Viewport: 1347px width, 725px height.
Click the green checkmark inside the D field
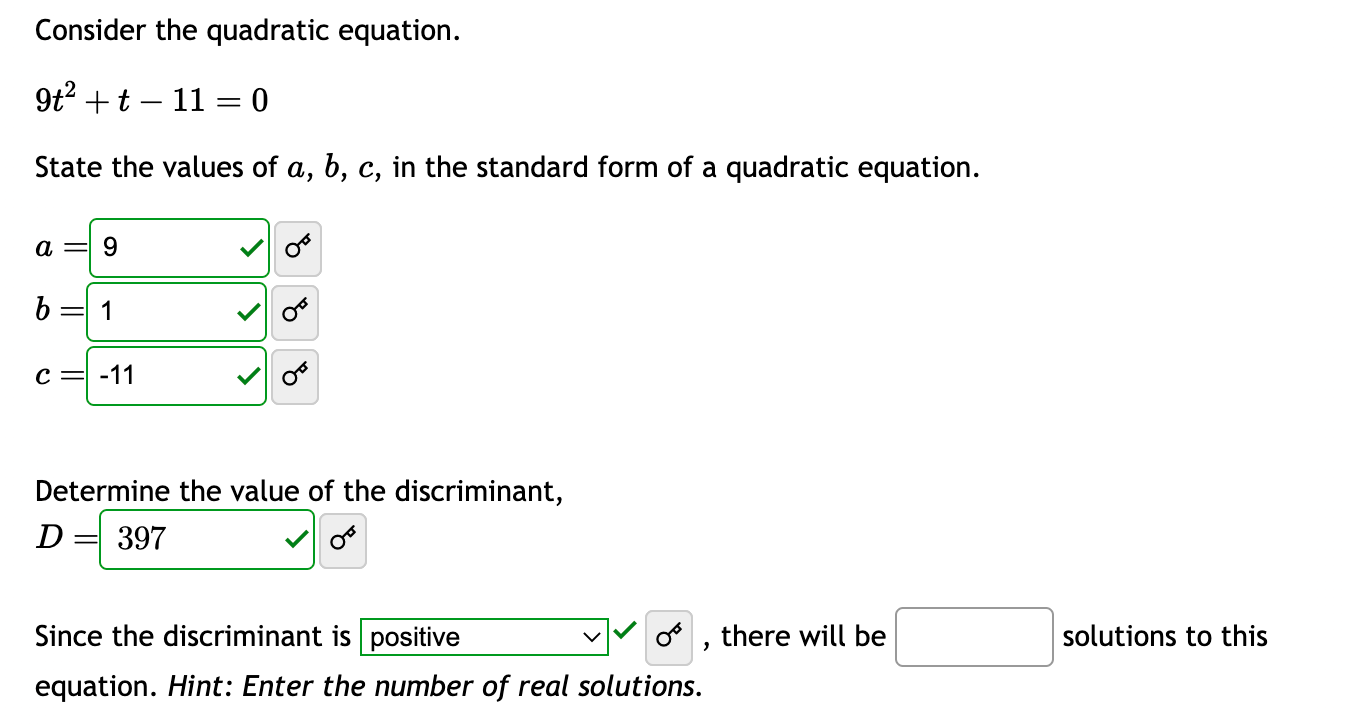point(296,539)
